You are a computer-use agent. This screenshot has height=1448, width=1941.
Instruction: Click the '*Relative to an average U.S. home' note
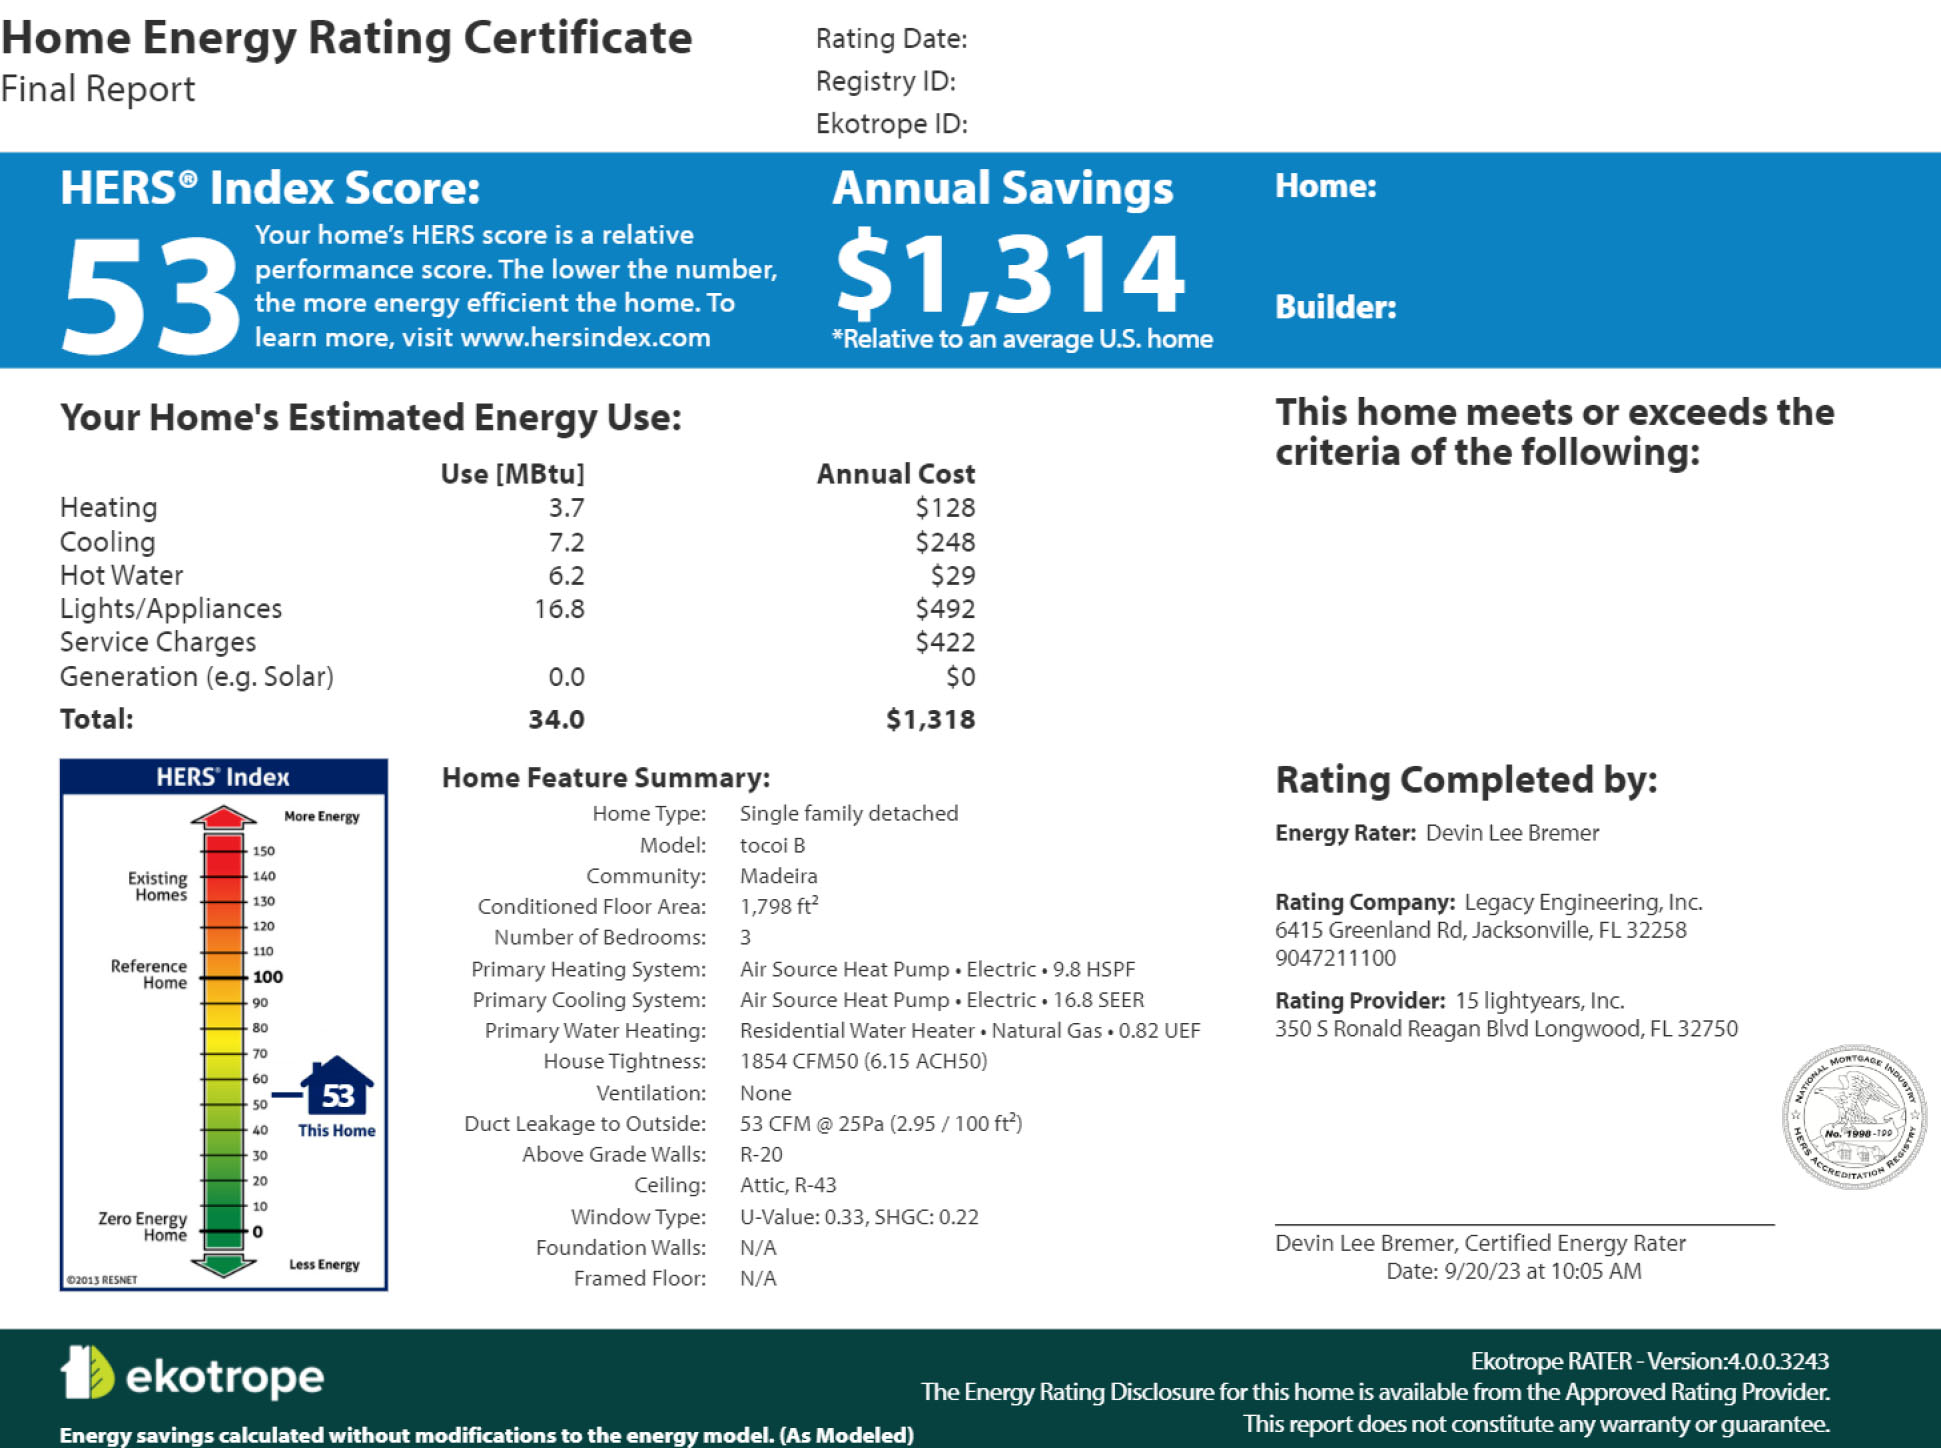point(1022,339)
